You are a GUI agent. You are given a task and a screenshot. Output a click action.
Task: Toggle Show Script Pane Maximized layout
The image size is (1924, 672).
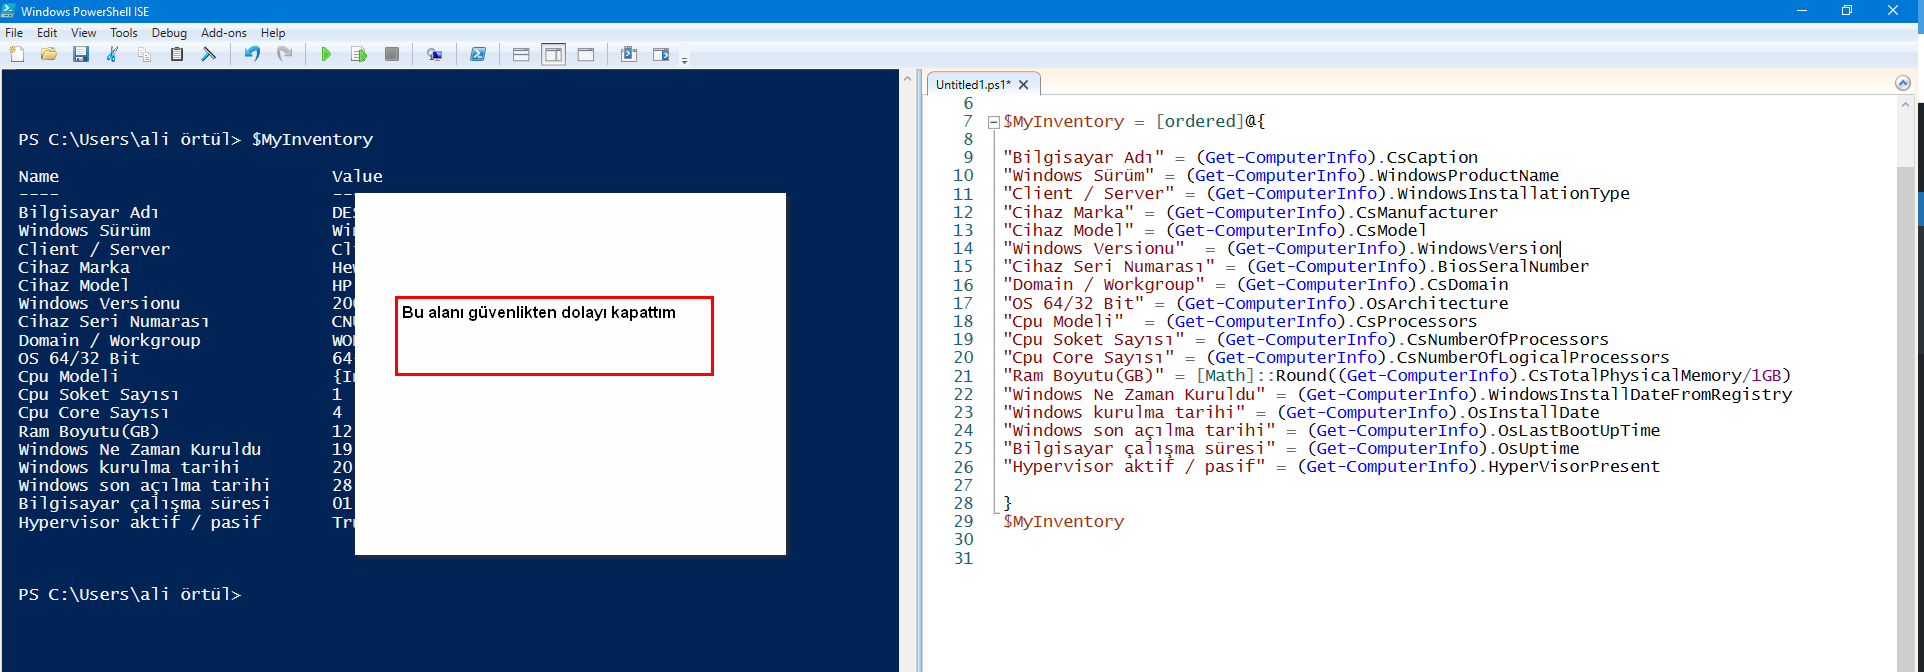586,55
